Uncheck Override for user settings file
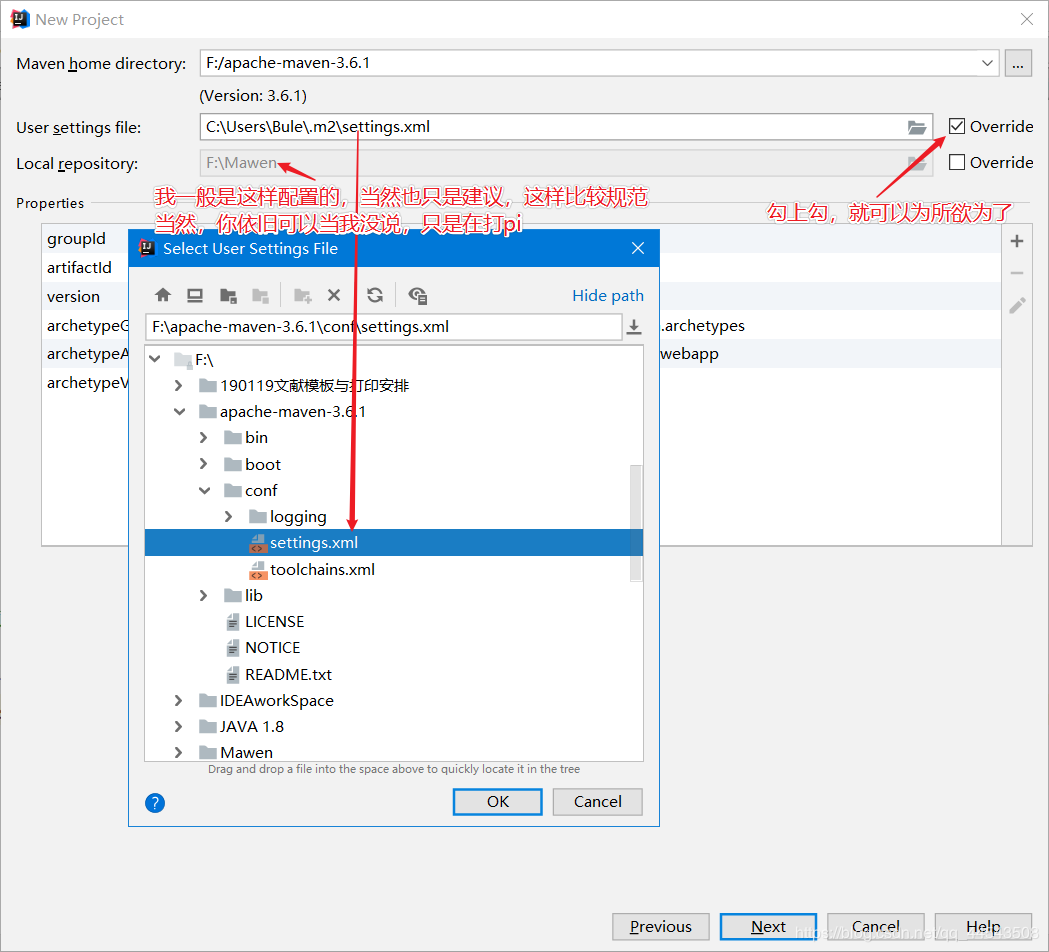Screen dimensions: 1049x952 [957, 126]
